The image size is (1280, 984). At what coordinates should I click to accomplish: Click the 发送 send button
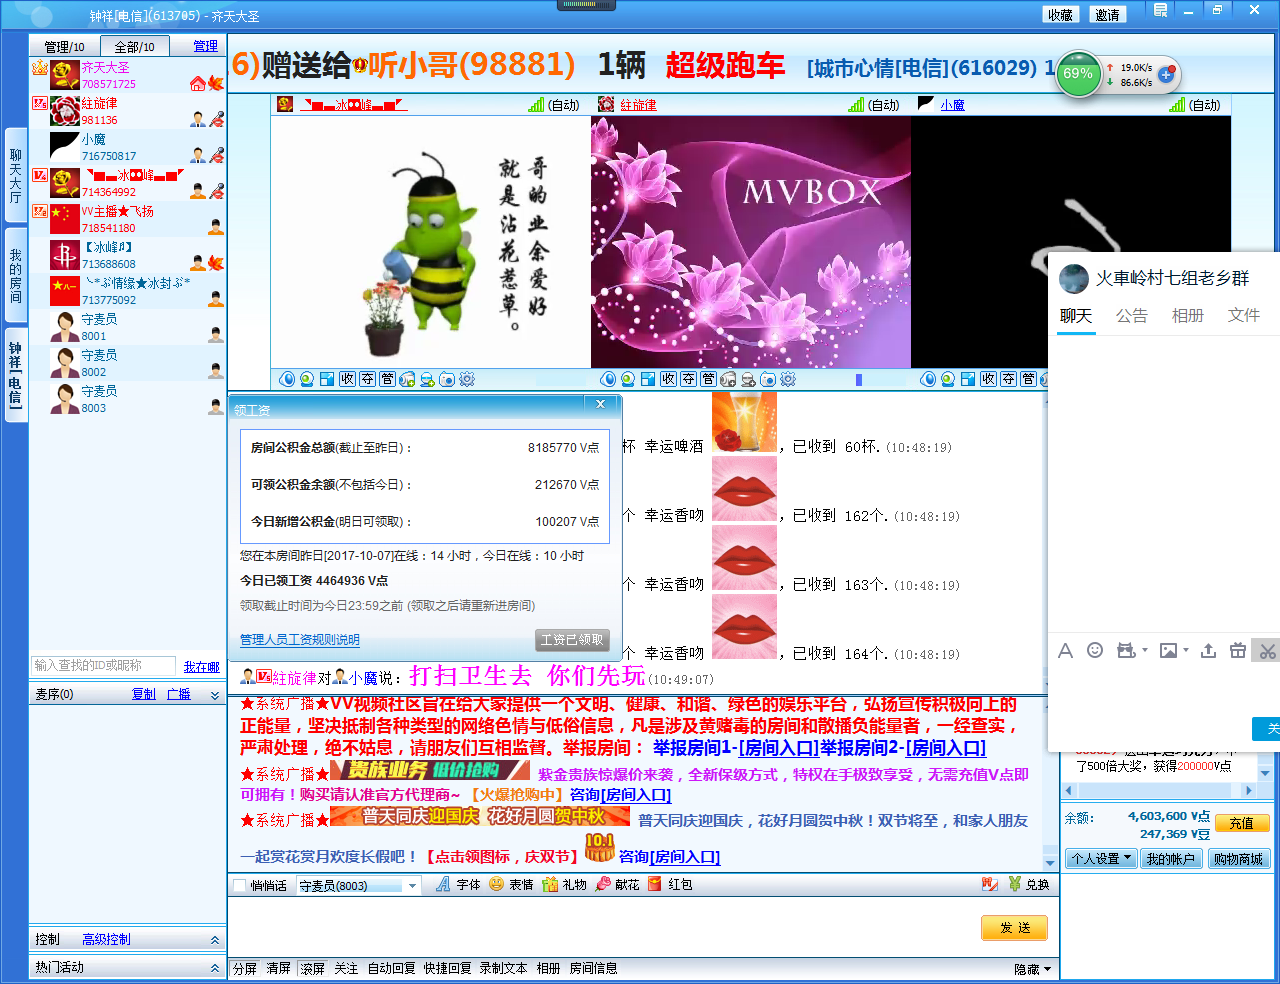1014,928
